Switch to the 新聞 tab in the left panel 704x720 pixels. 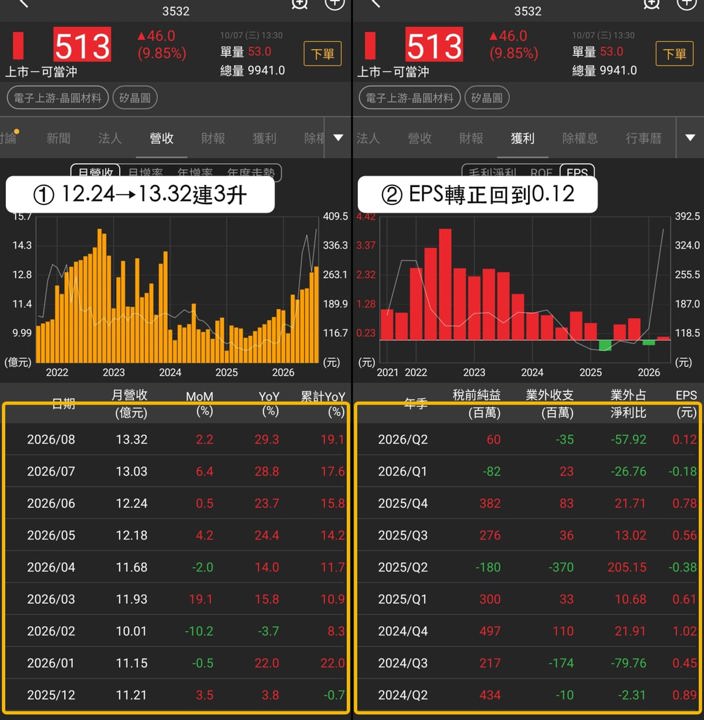click(x=58, y=138)
